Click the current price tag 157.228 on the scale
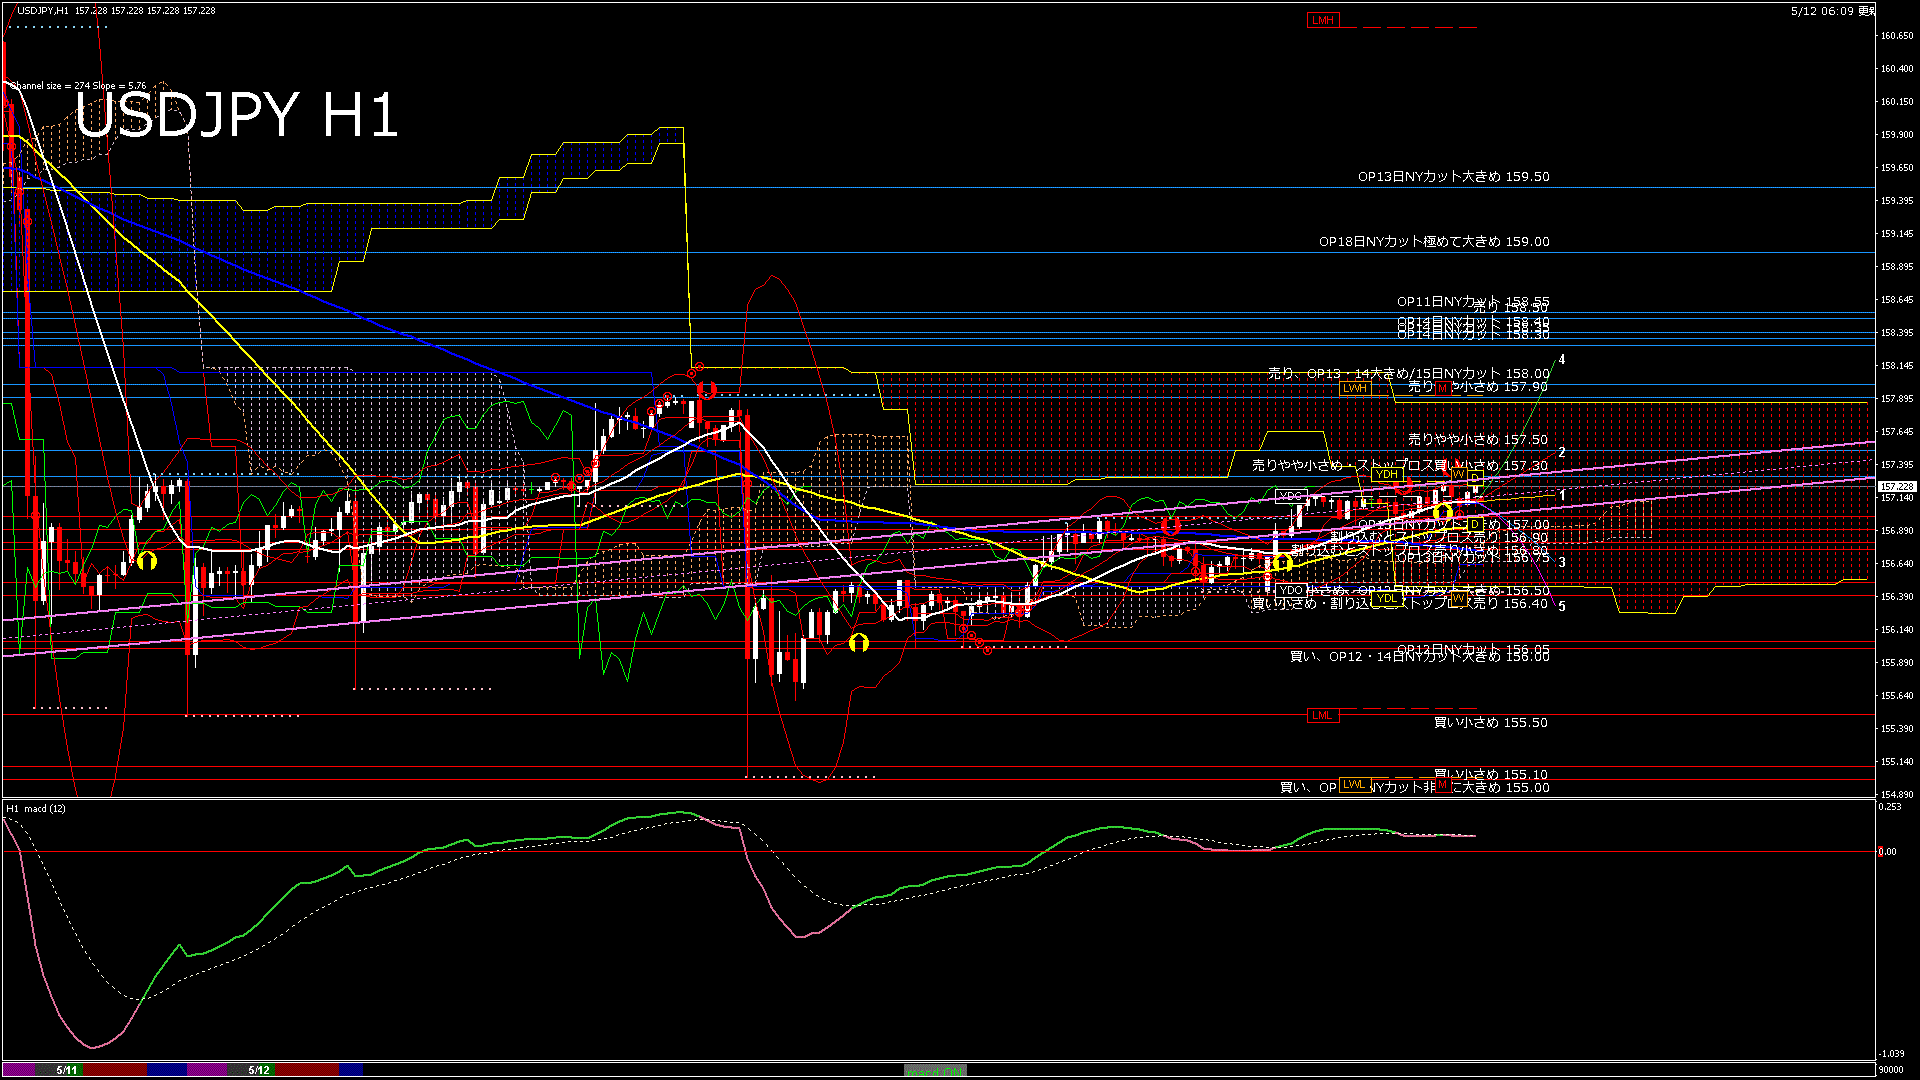This screenshot has width=1920, height=1080. tap(1897, 487)
